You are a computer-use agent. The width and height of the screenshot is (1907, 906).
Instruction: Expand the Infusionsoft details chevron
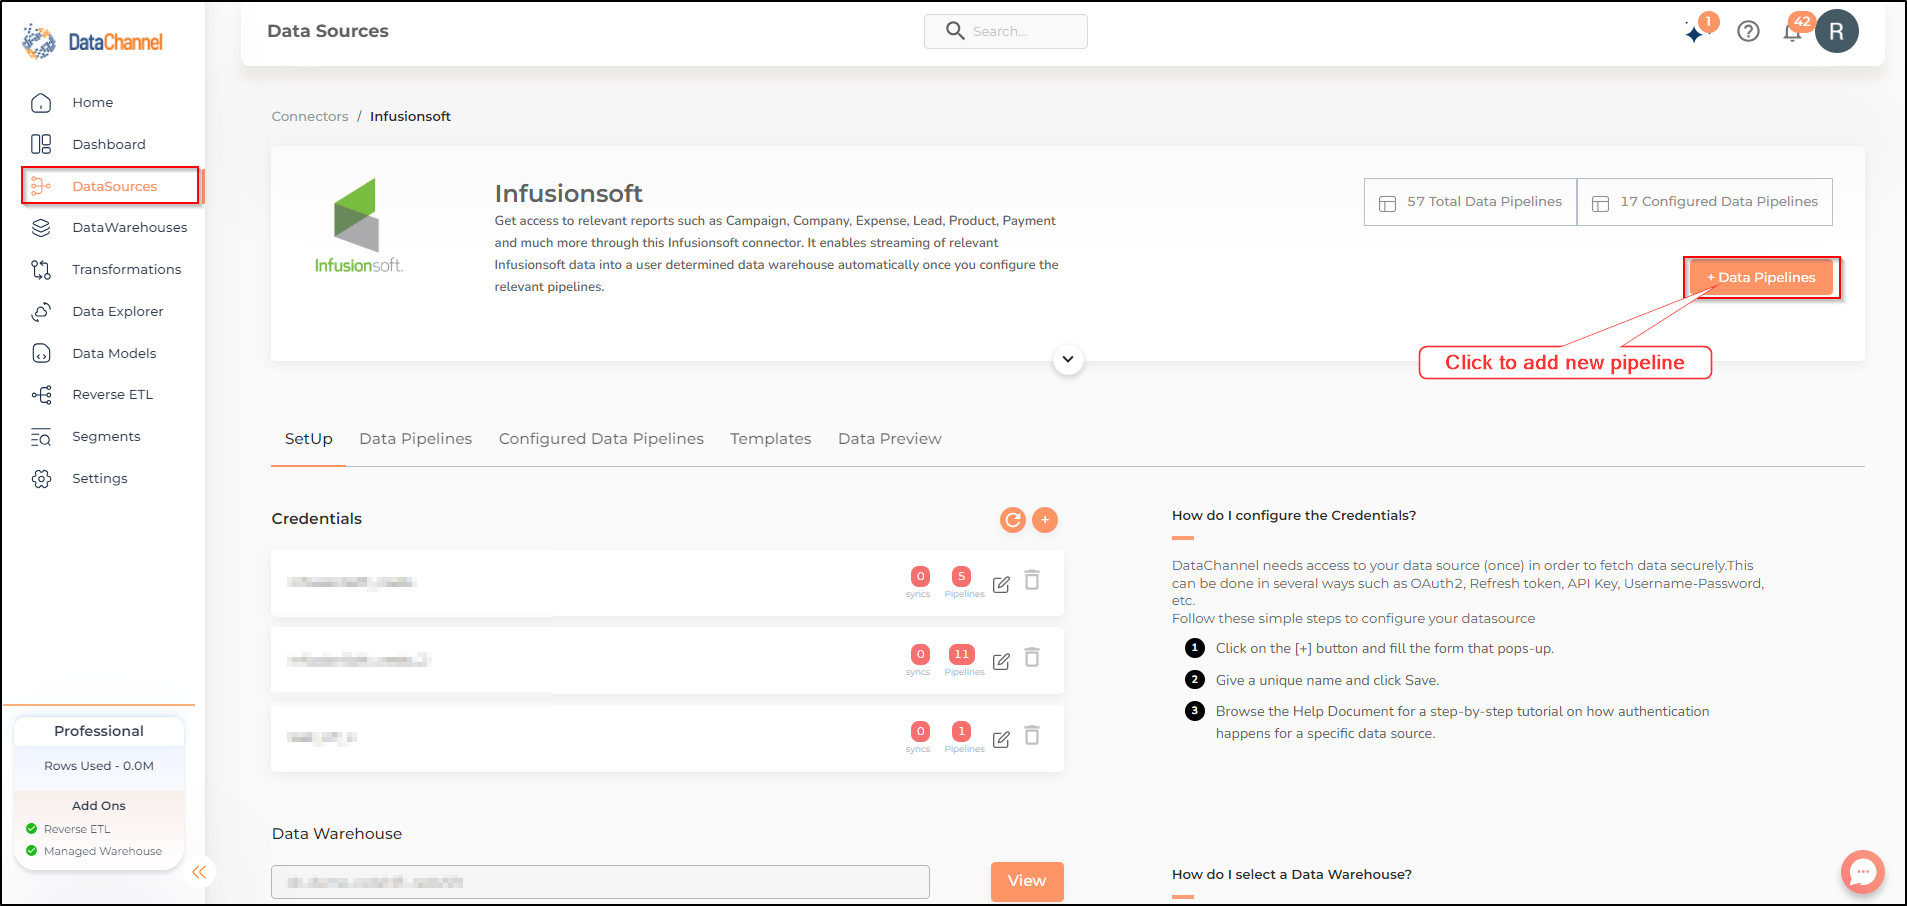click(1068, 360)
